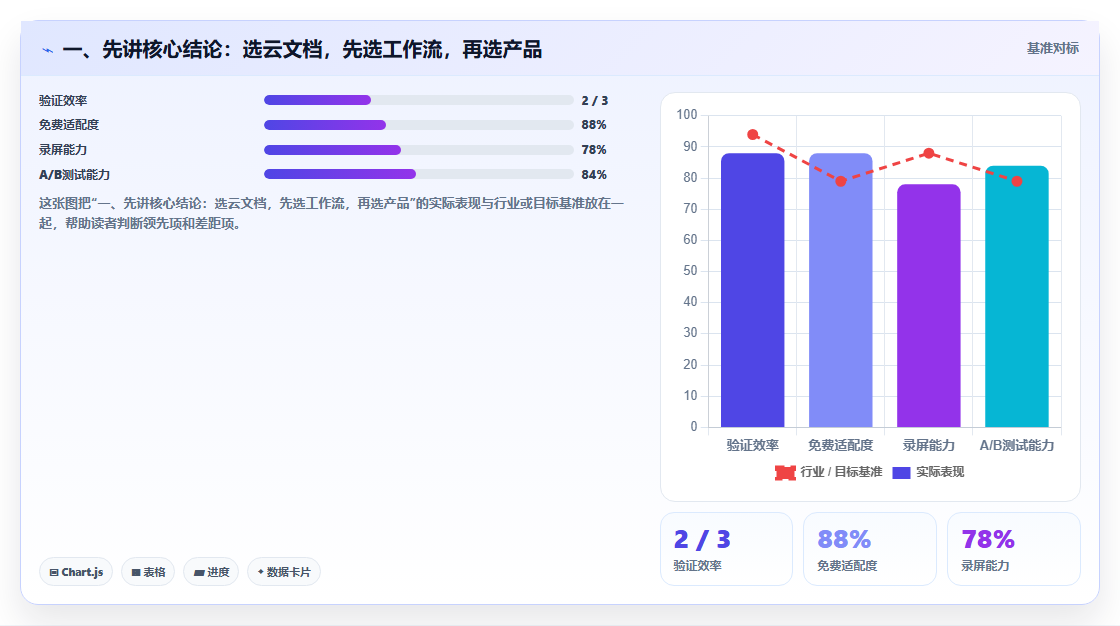Viewport: 1120px width, 626px height.
Task: Click the 验证效率 progress bar
Action: click(419, 100)
